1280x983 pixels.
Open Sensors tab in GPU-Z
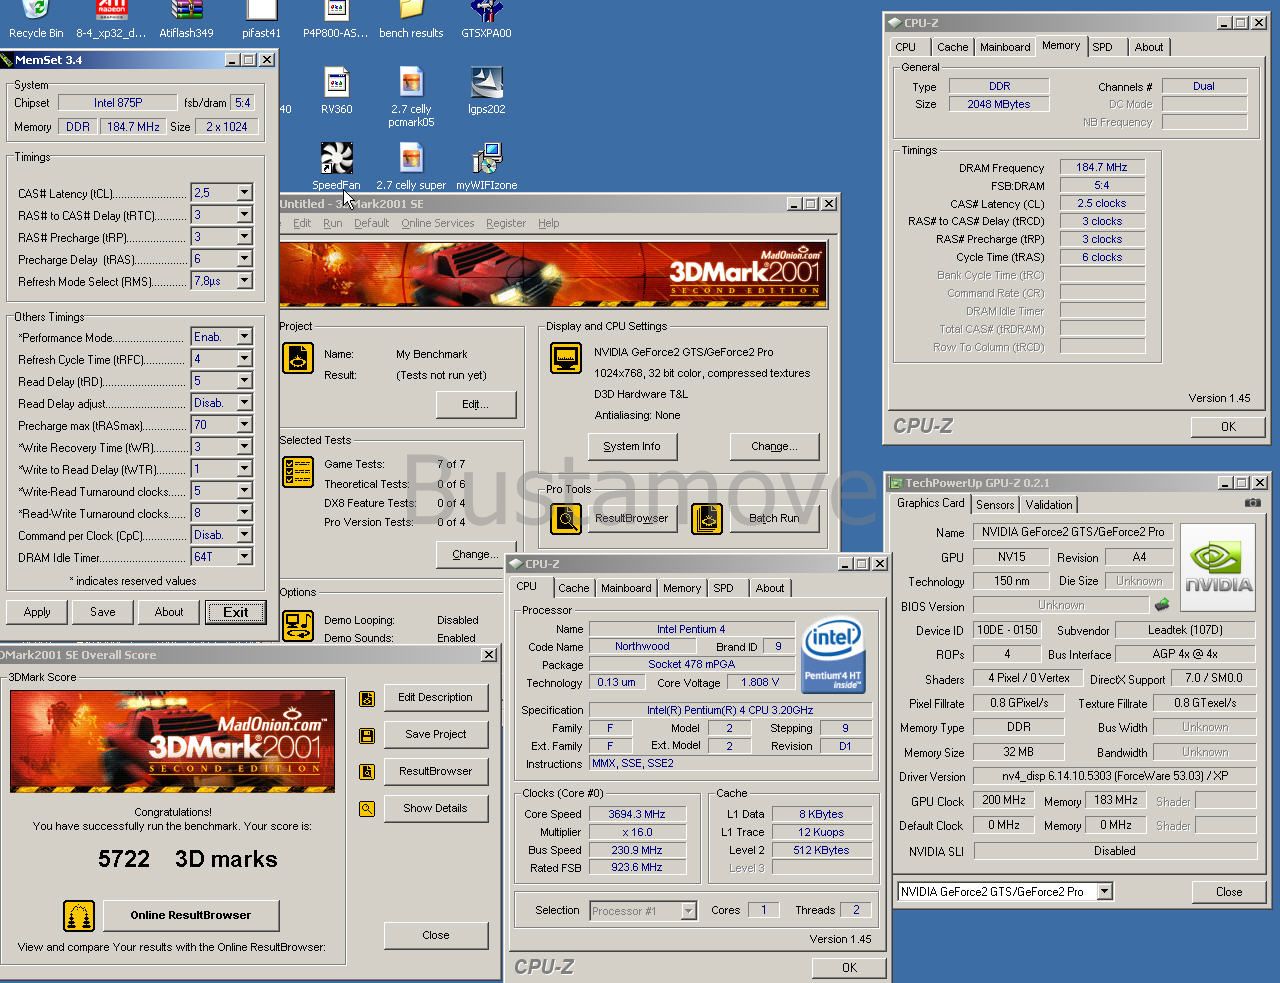pyautogui.click(x=995, y=505)
